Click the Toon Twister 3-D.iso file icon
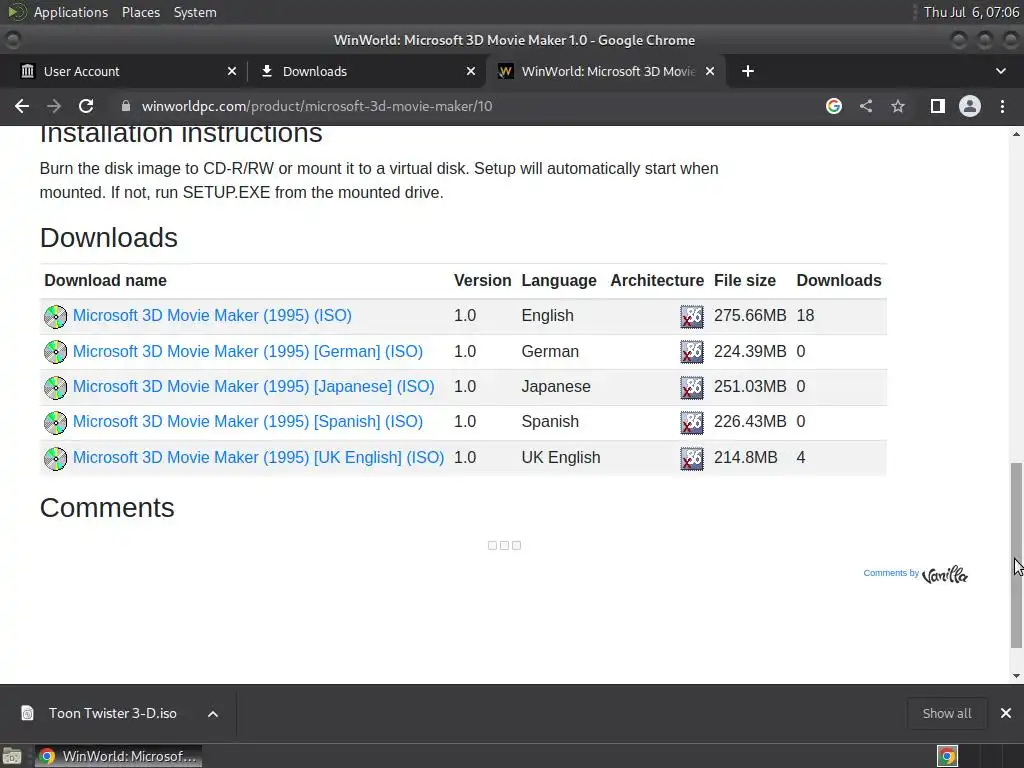Image resolution: width=1024 pixels, height=768 pixels. [x=27, y=713]
